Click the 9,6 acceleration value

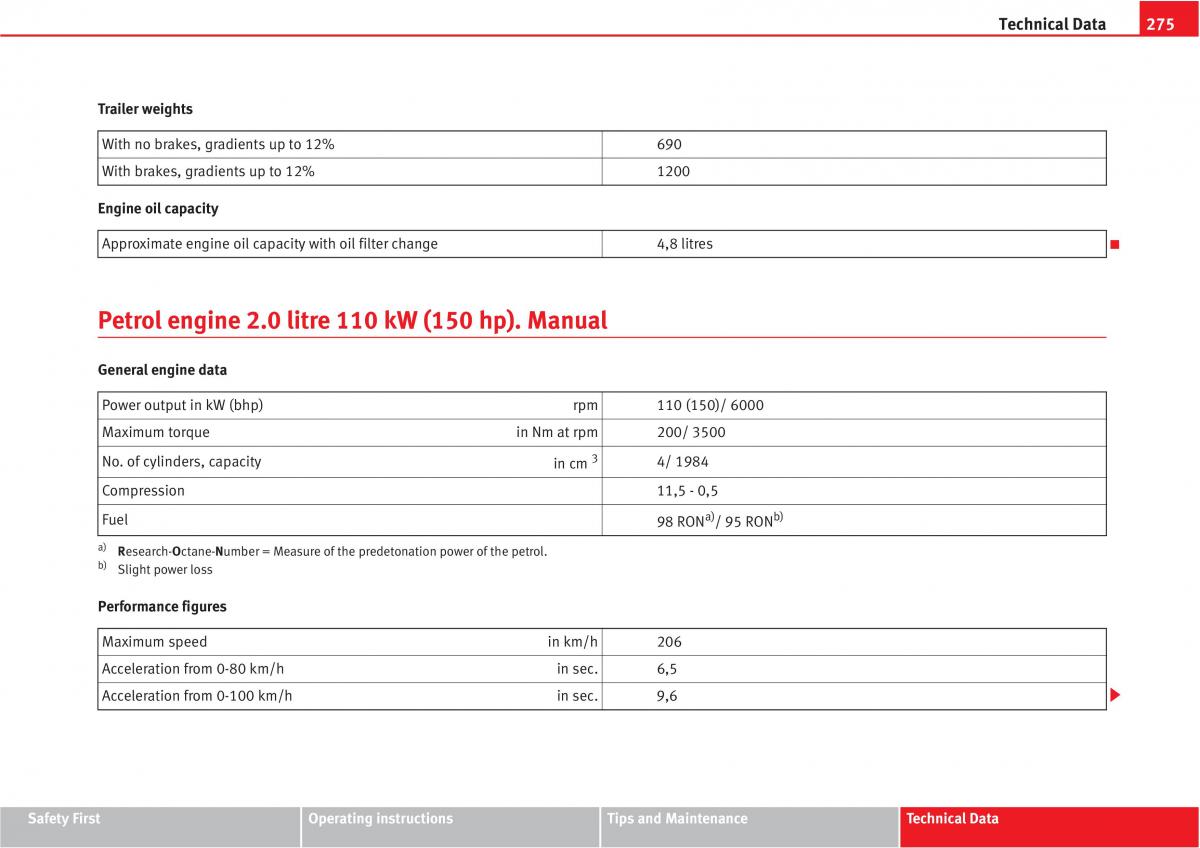[x=667, y=696]
